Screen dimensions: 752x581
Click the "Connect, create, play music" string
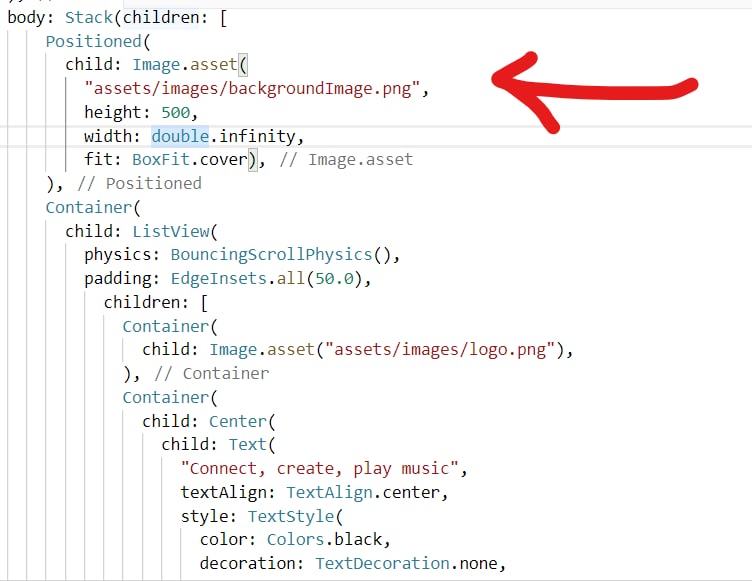(320, 468)
